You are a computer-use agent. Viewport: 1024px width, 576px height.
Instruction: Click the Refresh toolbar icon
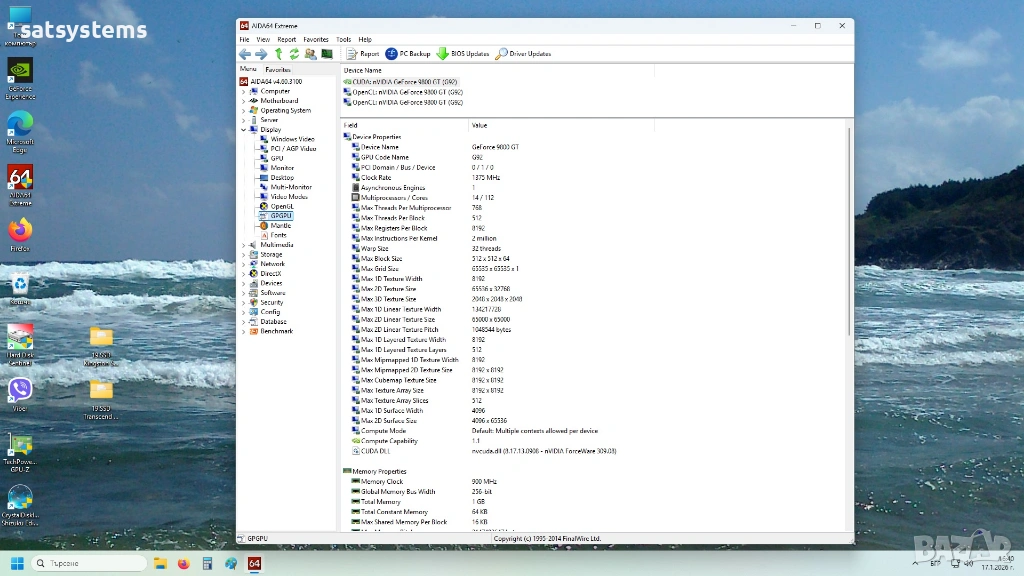coord(294,54)
